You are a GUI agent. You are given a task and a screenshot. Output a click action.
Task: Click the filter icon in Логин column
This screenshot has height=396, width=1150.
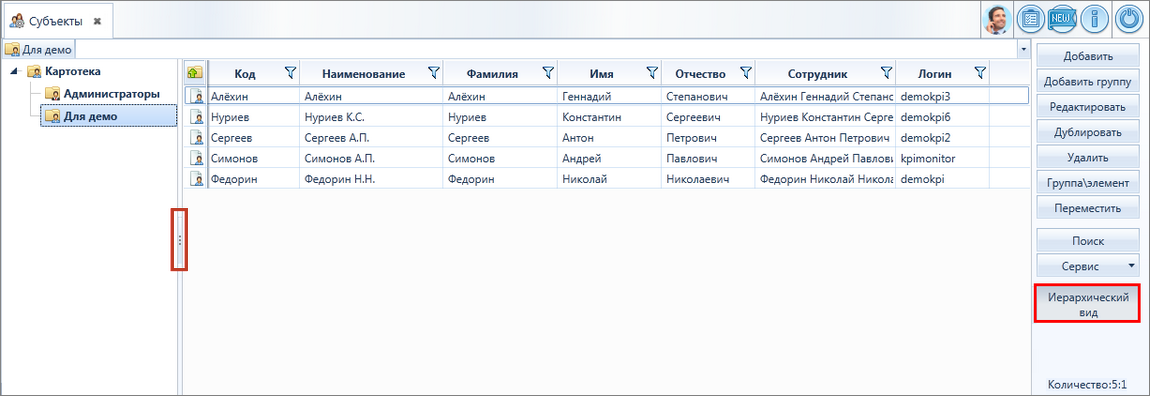pyautogui.click(x=980, y=73)
